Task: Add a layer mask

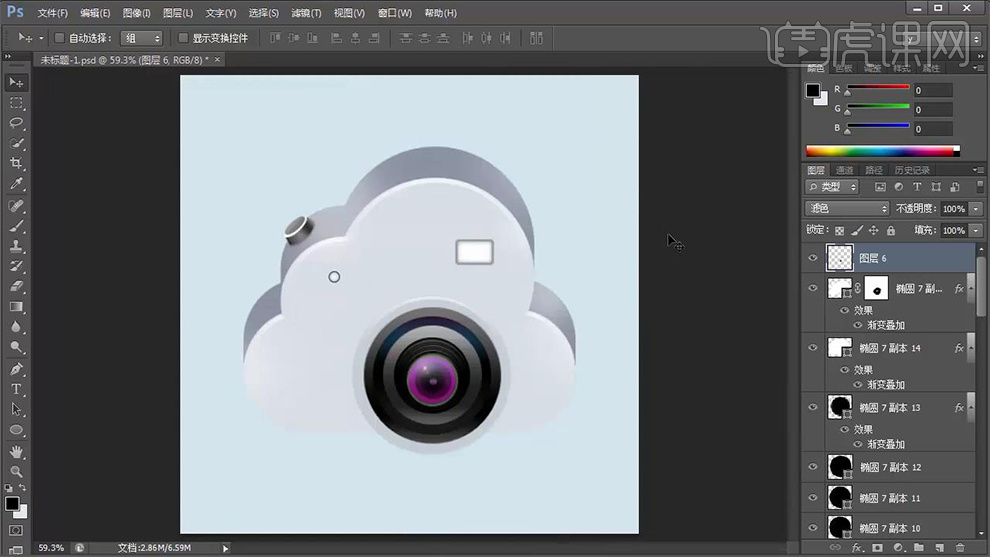Action: (x=877, y=548)
